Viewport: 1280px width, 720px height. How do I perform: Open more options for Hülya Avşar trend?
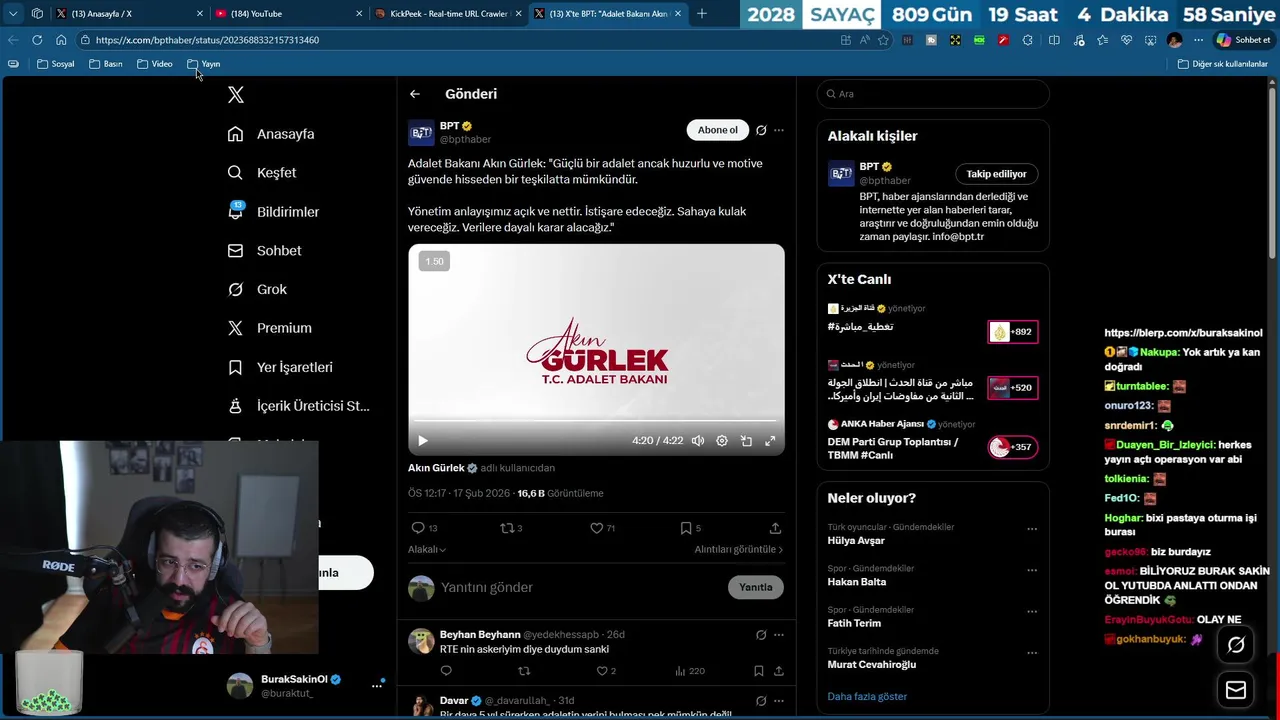point(1032,529)
